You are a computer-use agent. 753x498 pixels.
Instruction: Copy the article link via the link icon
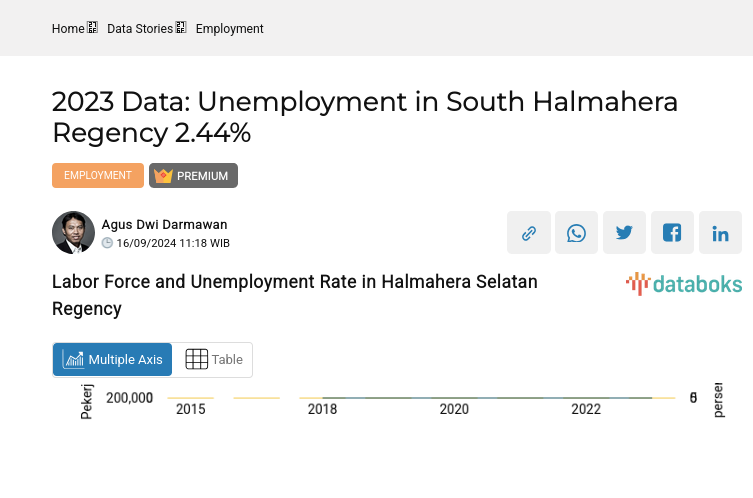[528, 233]
